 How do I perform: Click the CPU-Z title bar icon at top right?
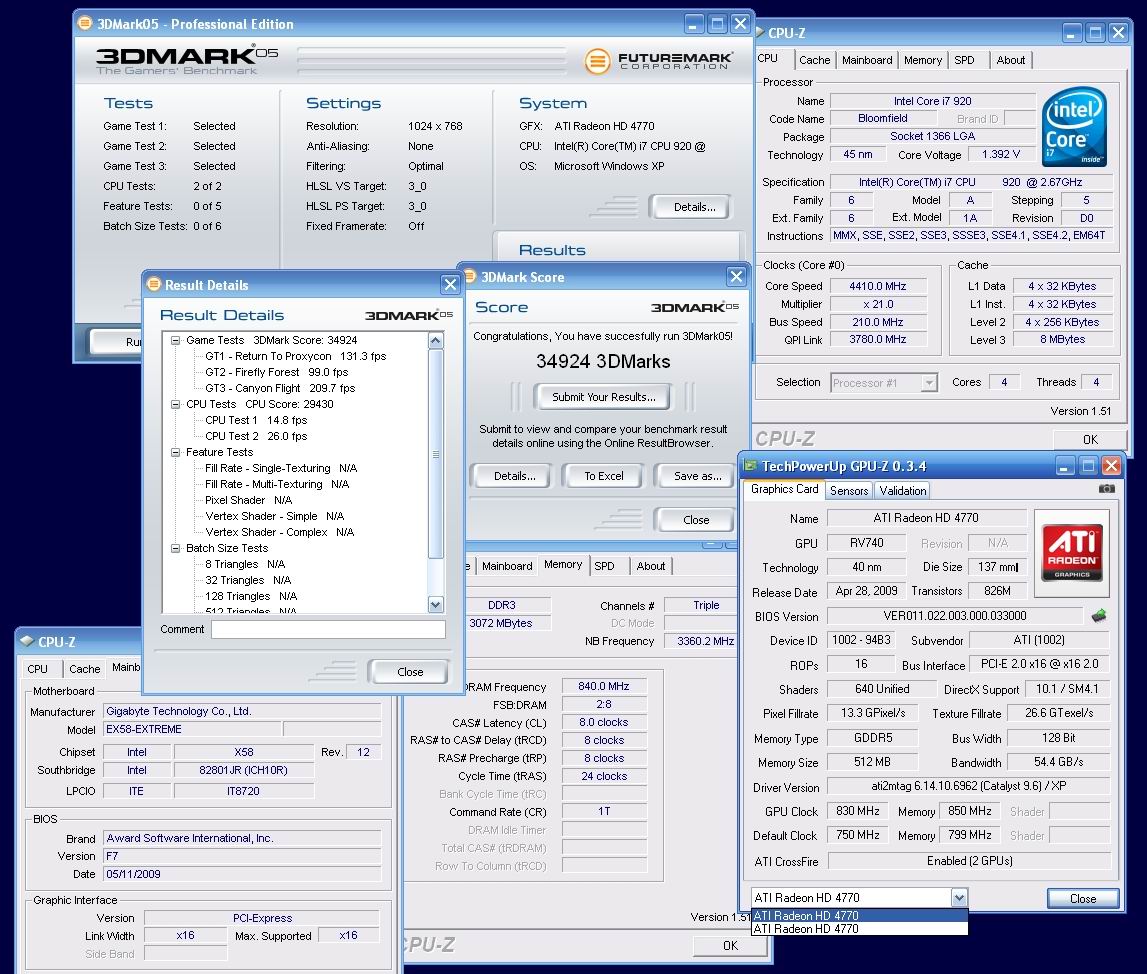[x=759, y=32]
